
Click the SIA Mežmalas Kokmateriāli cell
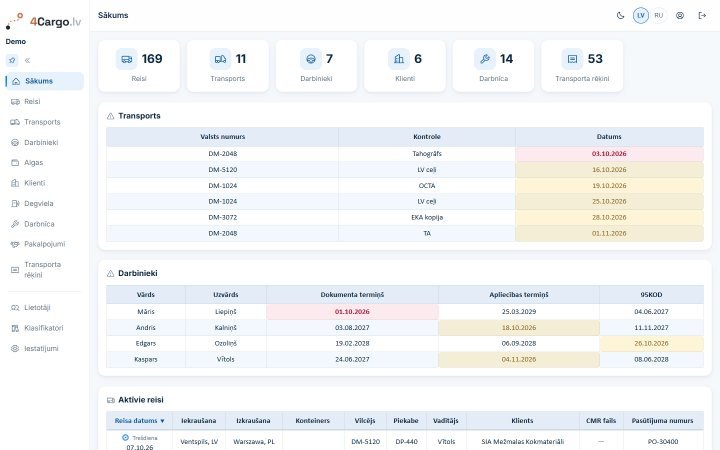point(522,442)
